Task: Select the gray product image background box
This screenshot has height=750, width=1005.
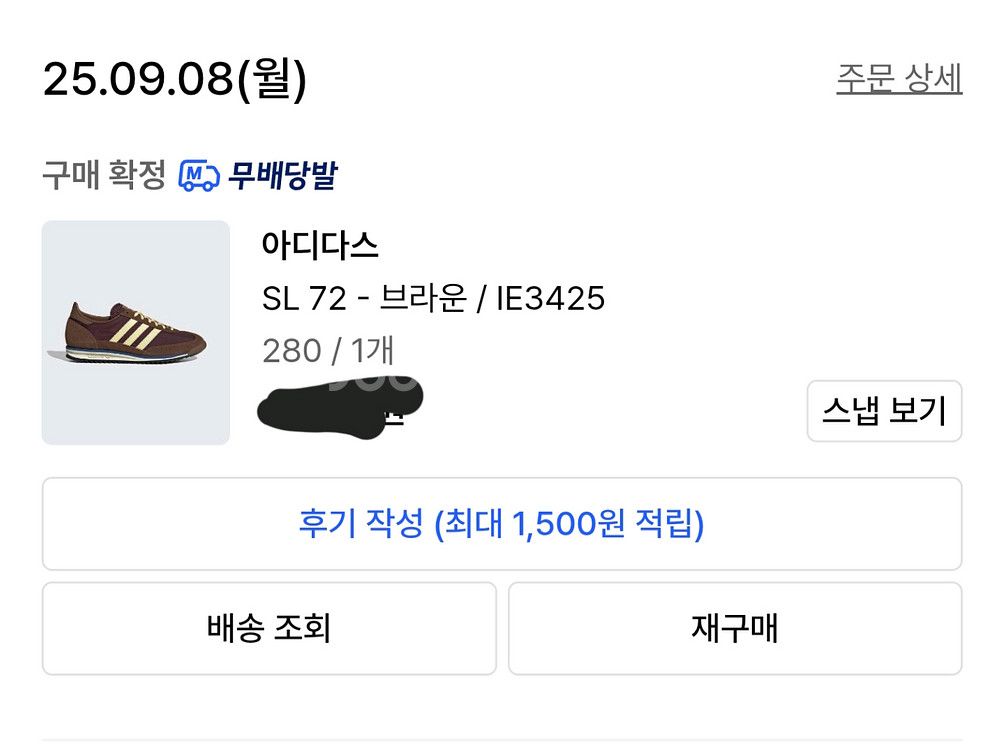Action: pyautogui.click(x=136, y=330)
